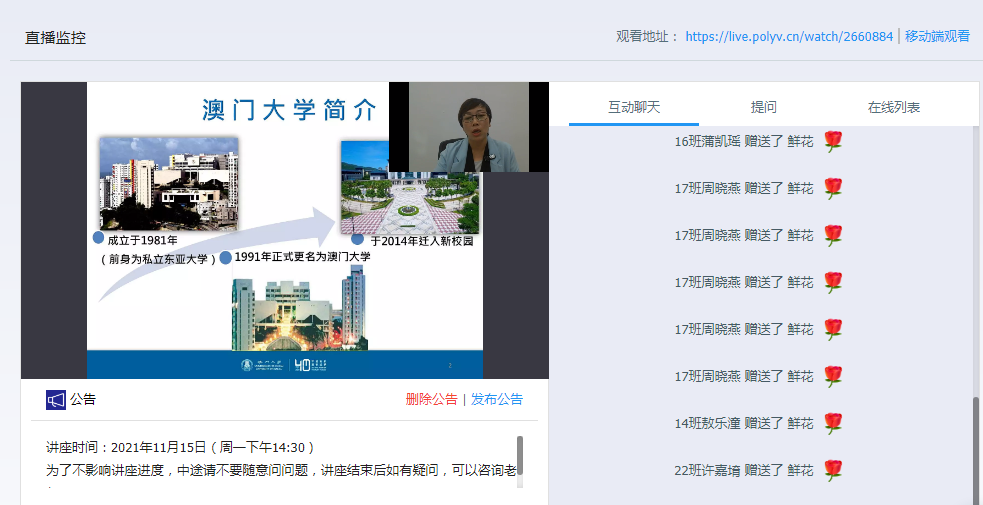Open the 提问 tab
This screenshot has height=505, width=983.
pos(764,107)
